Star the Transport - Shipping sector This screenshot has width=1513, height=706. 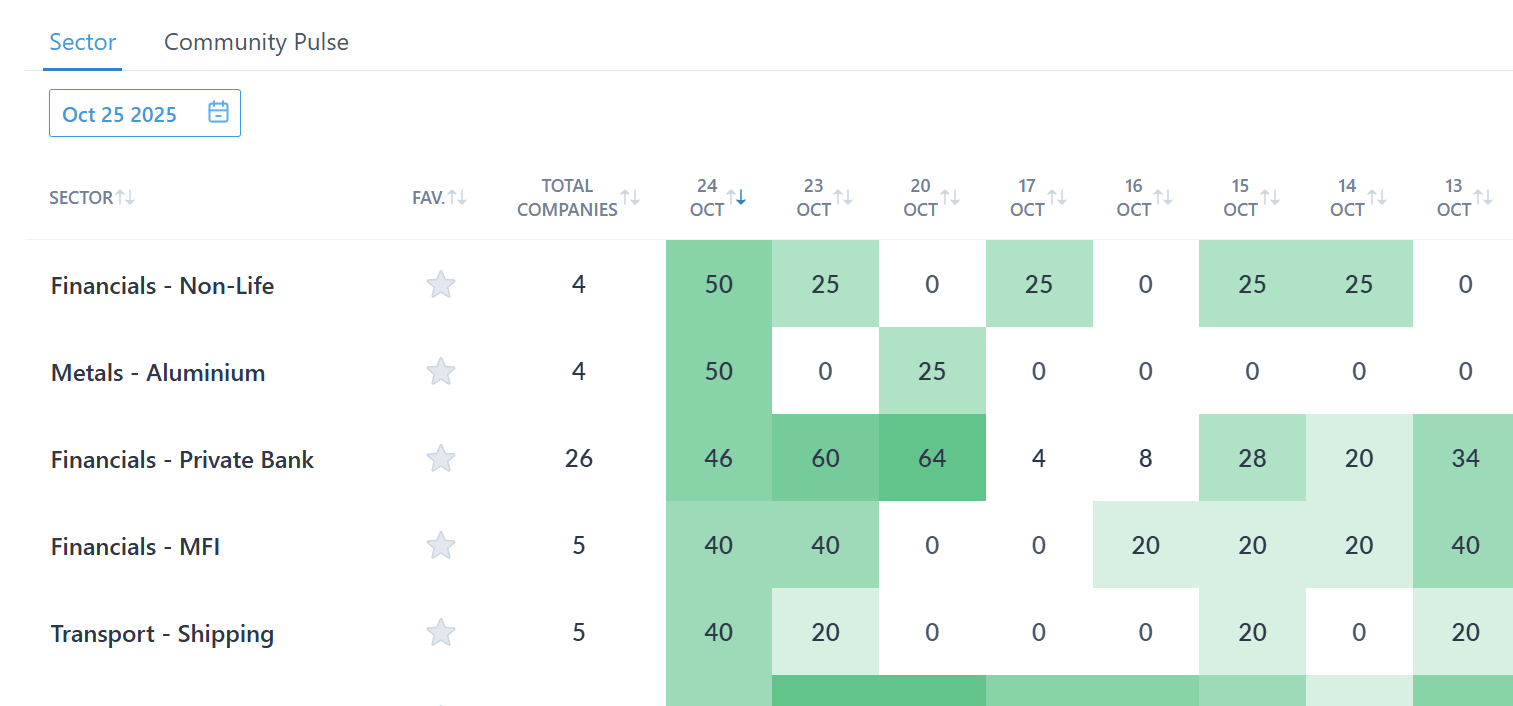point(441,632)
